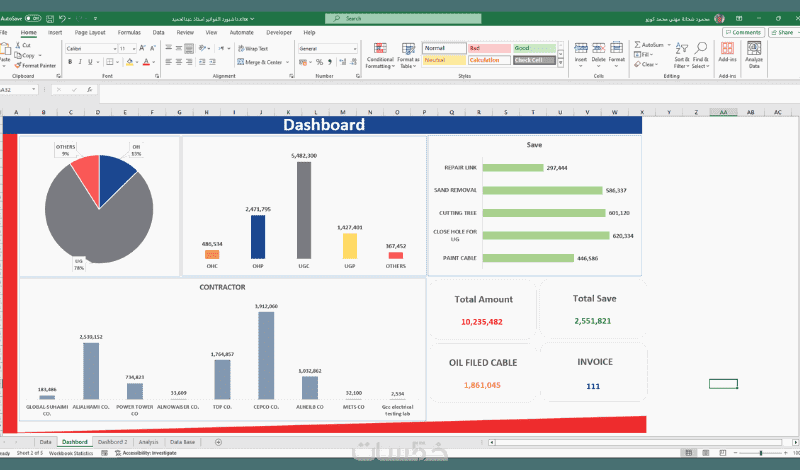
Task: Activate the Format Painter brush
Action: [x=18, y=65]
